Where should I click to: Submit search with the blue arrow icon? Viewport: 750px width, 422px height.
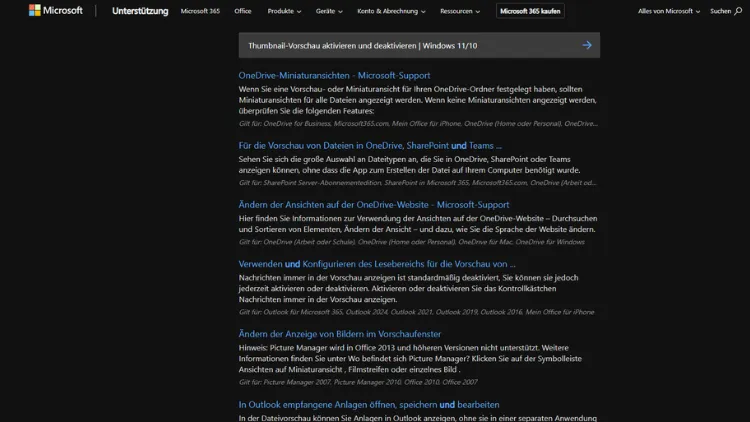click(587, 45)
